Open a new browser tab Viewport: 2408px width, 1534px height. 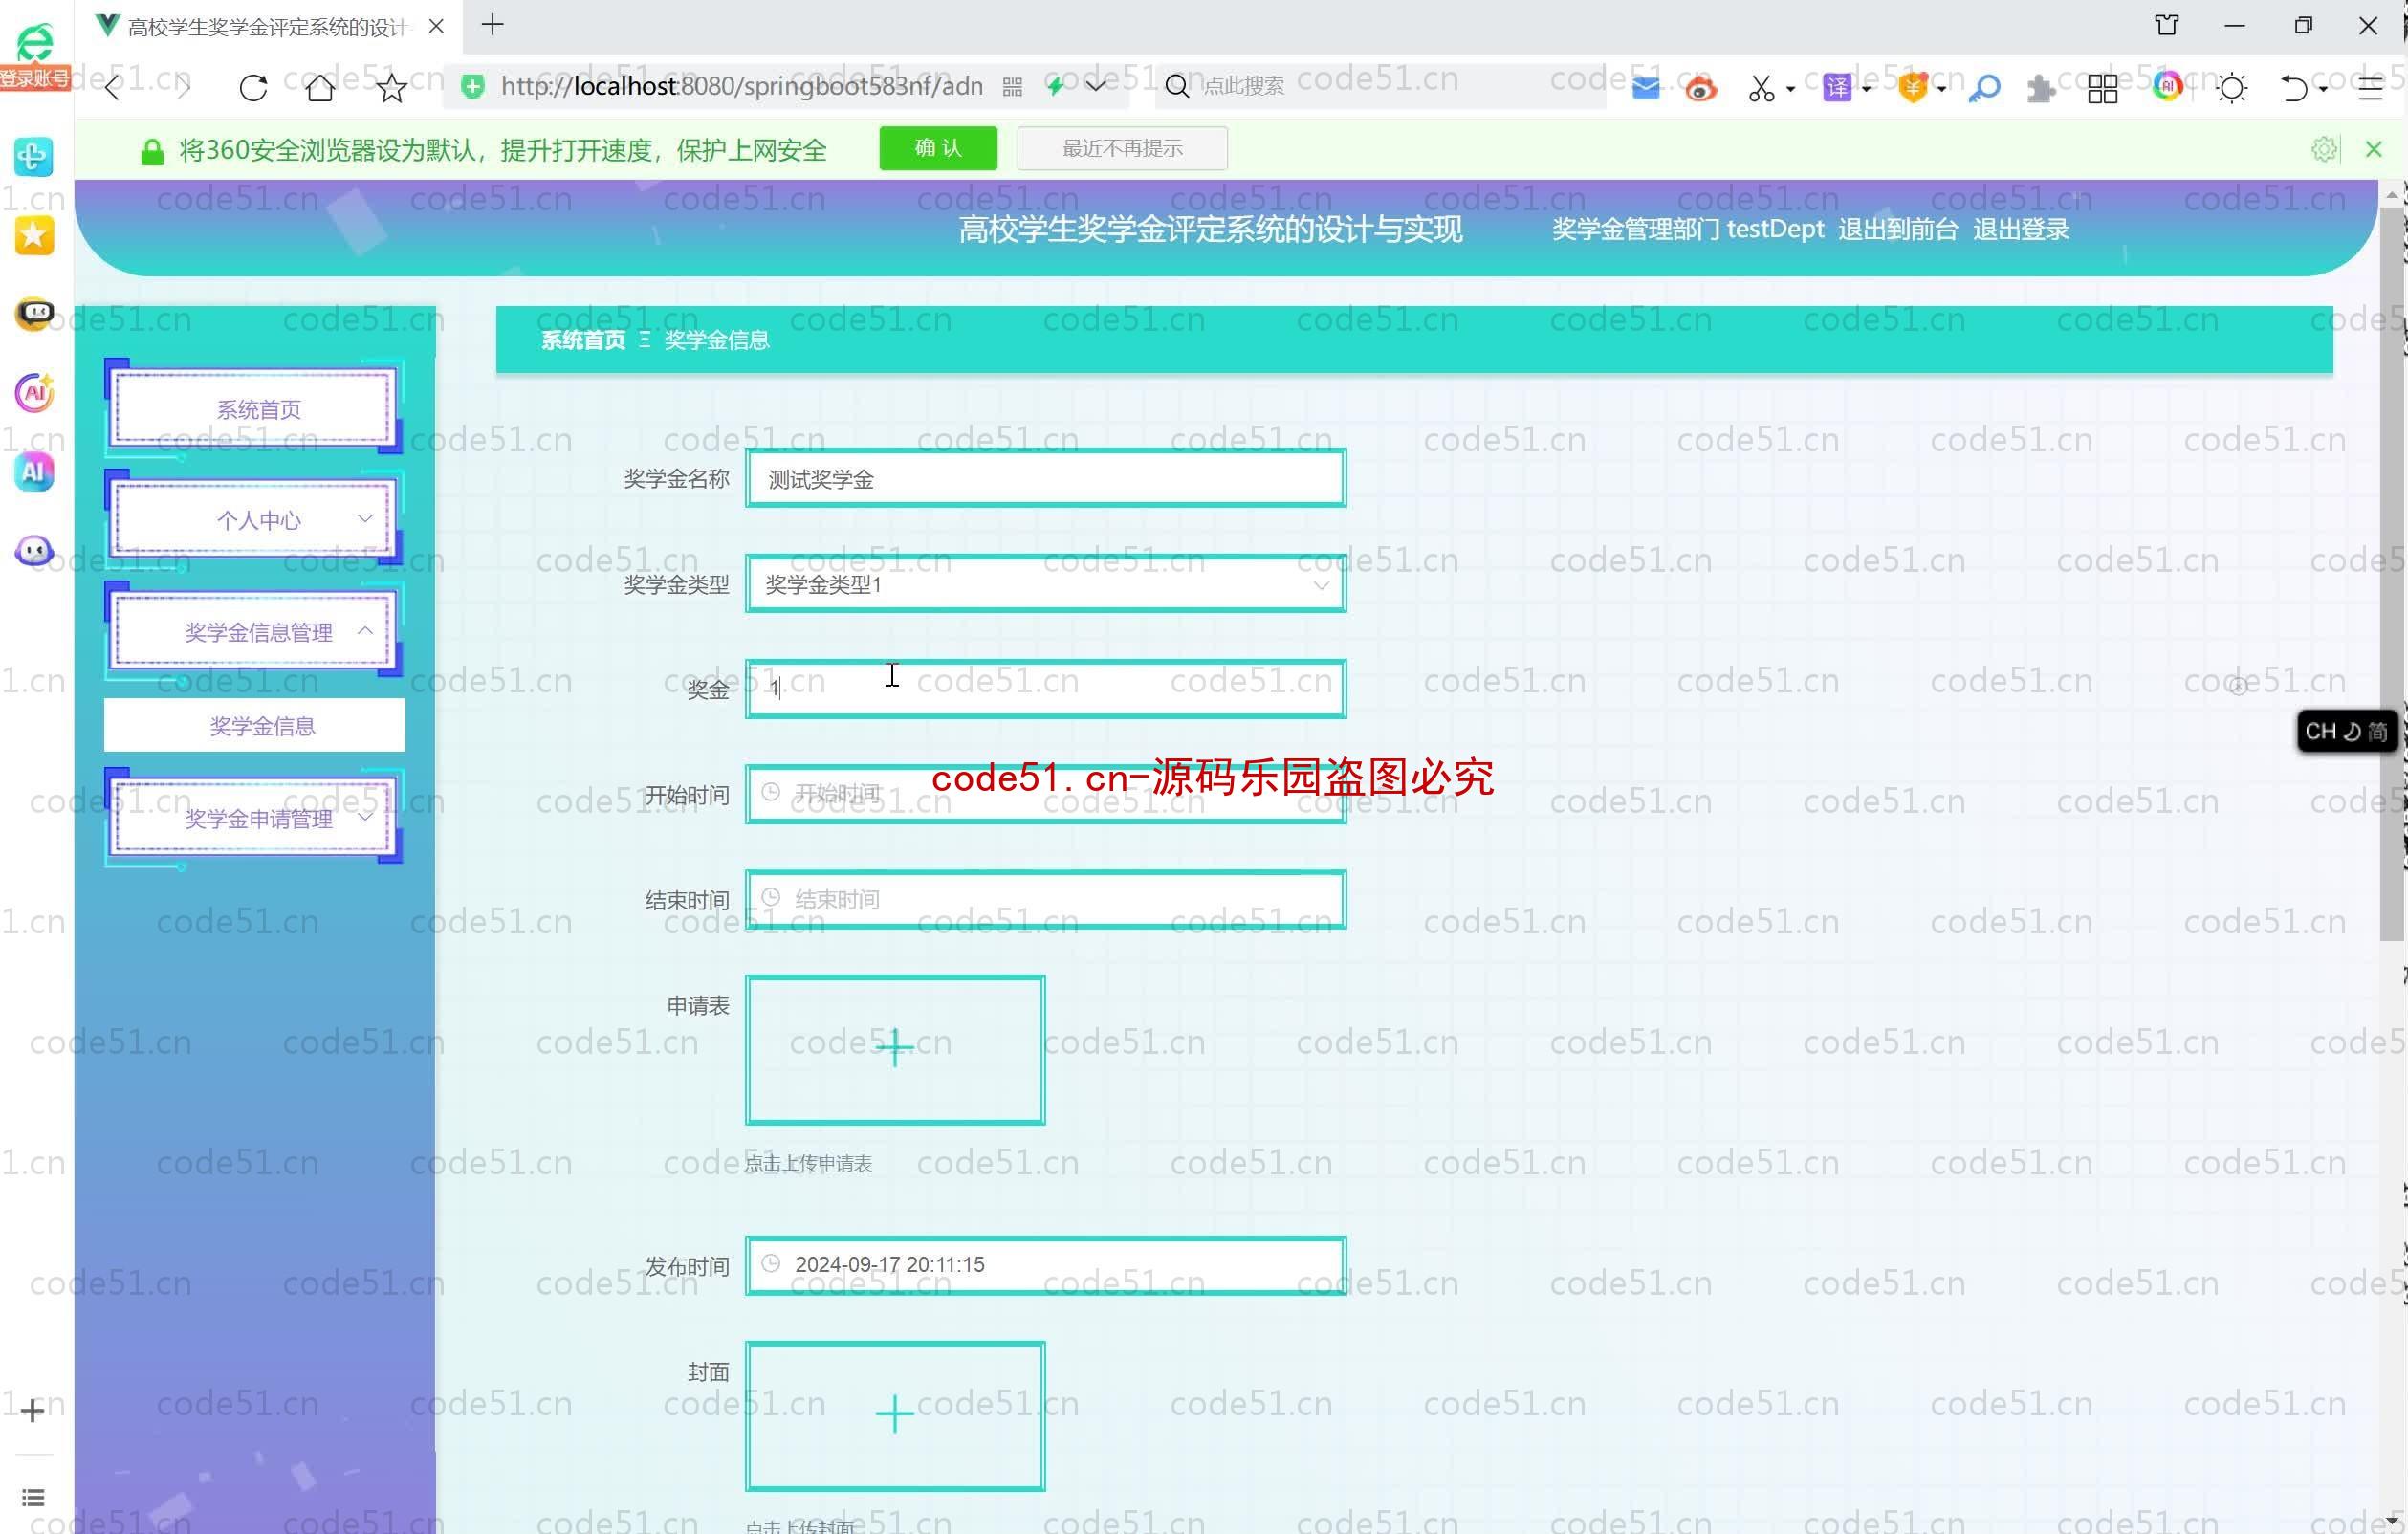492,25
